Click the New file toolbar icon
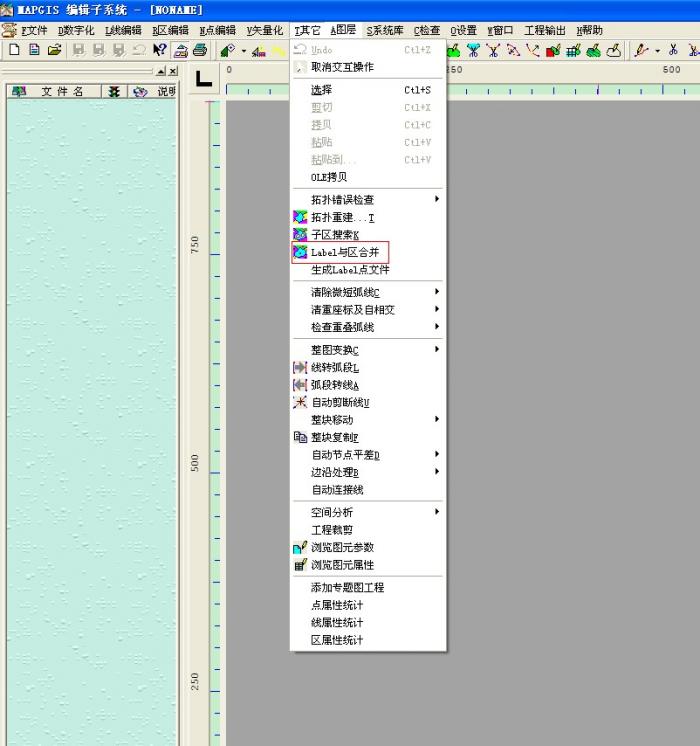Screen dimensions: 700x746 pyautogui.click(x=15, y=50)
